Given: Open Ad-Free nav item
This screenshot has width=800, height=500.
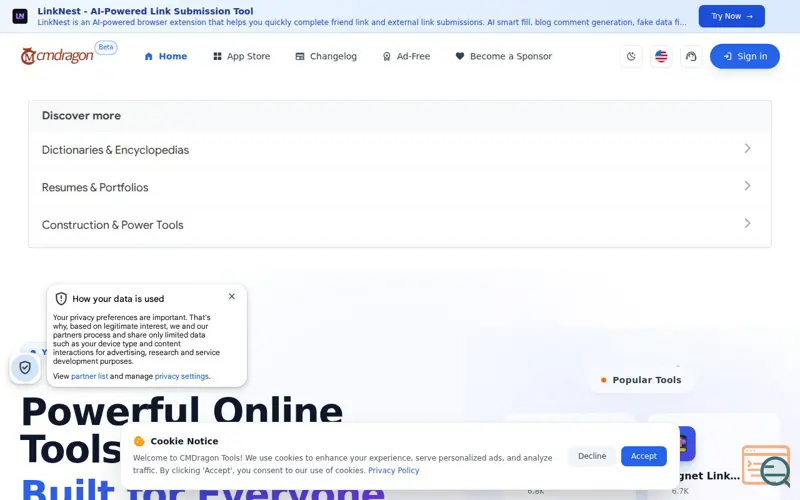Looking at the screenshot, I should coord(407,56).
